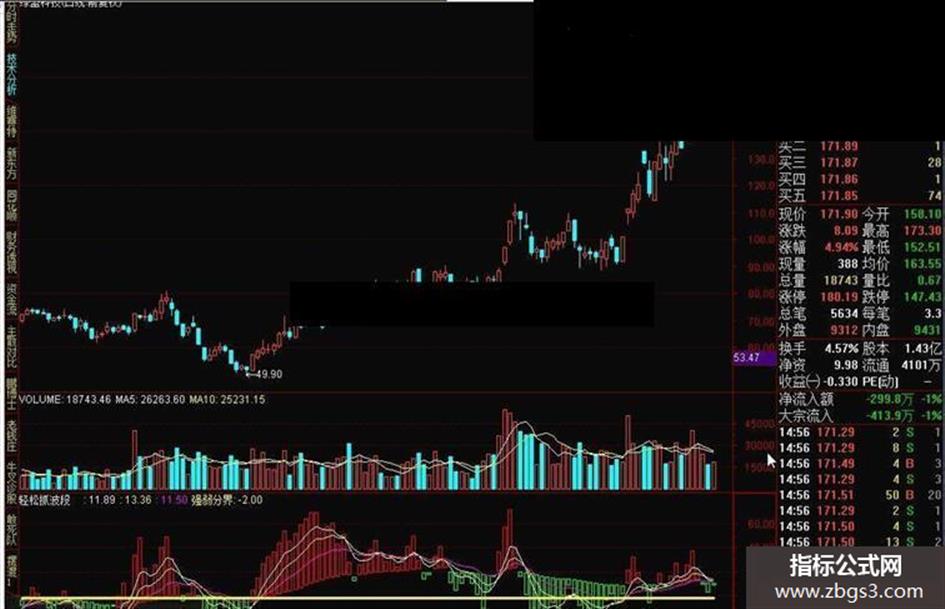
Task: Click the 均价 163.55 value
Action: pos(922,264)
